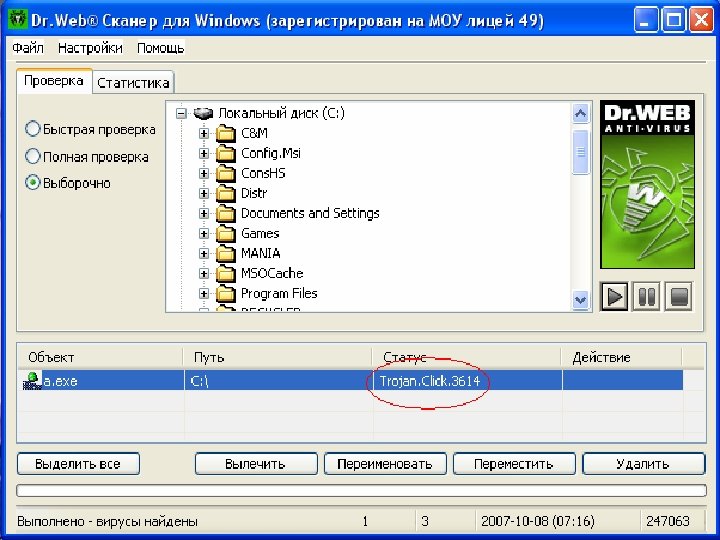Click the Local disk (C:) drive icon

pyautogui.click(x=203, y=113)
